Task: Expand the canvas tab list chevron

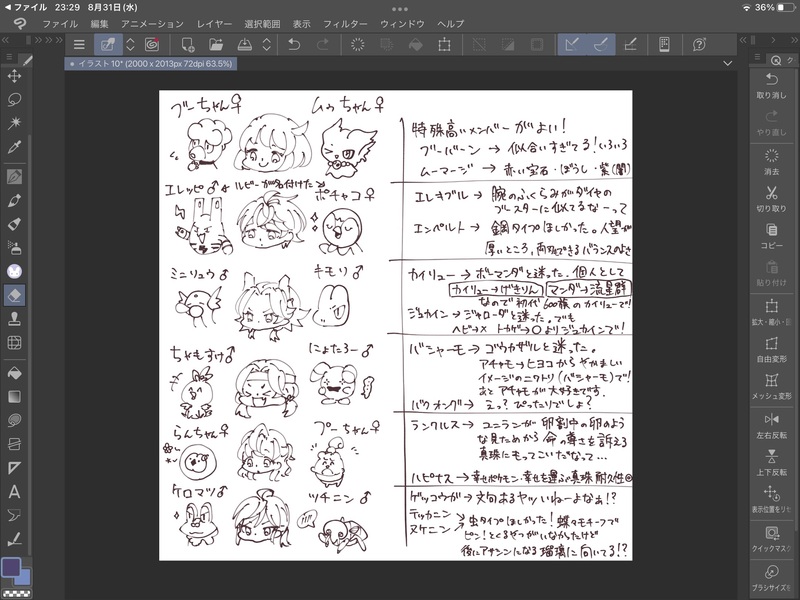Action: pyautogui.click(x=728, y=63)
